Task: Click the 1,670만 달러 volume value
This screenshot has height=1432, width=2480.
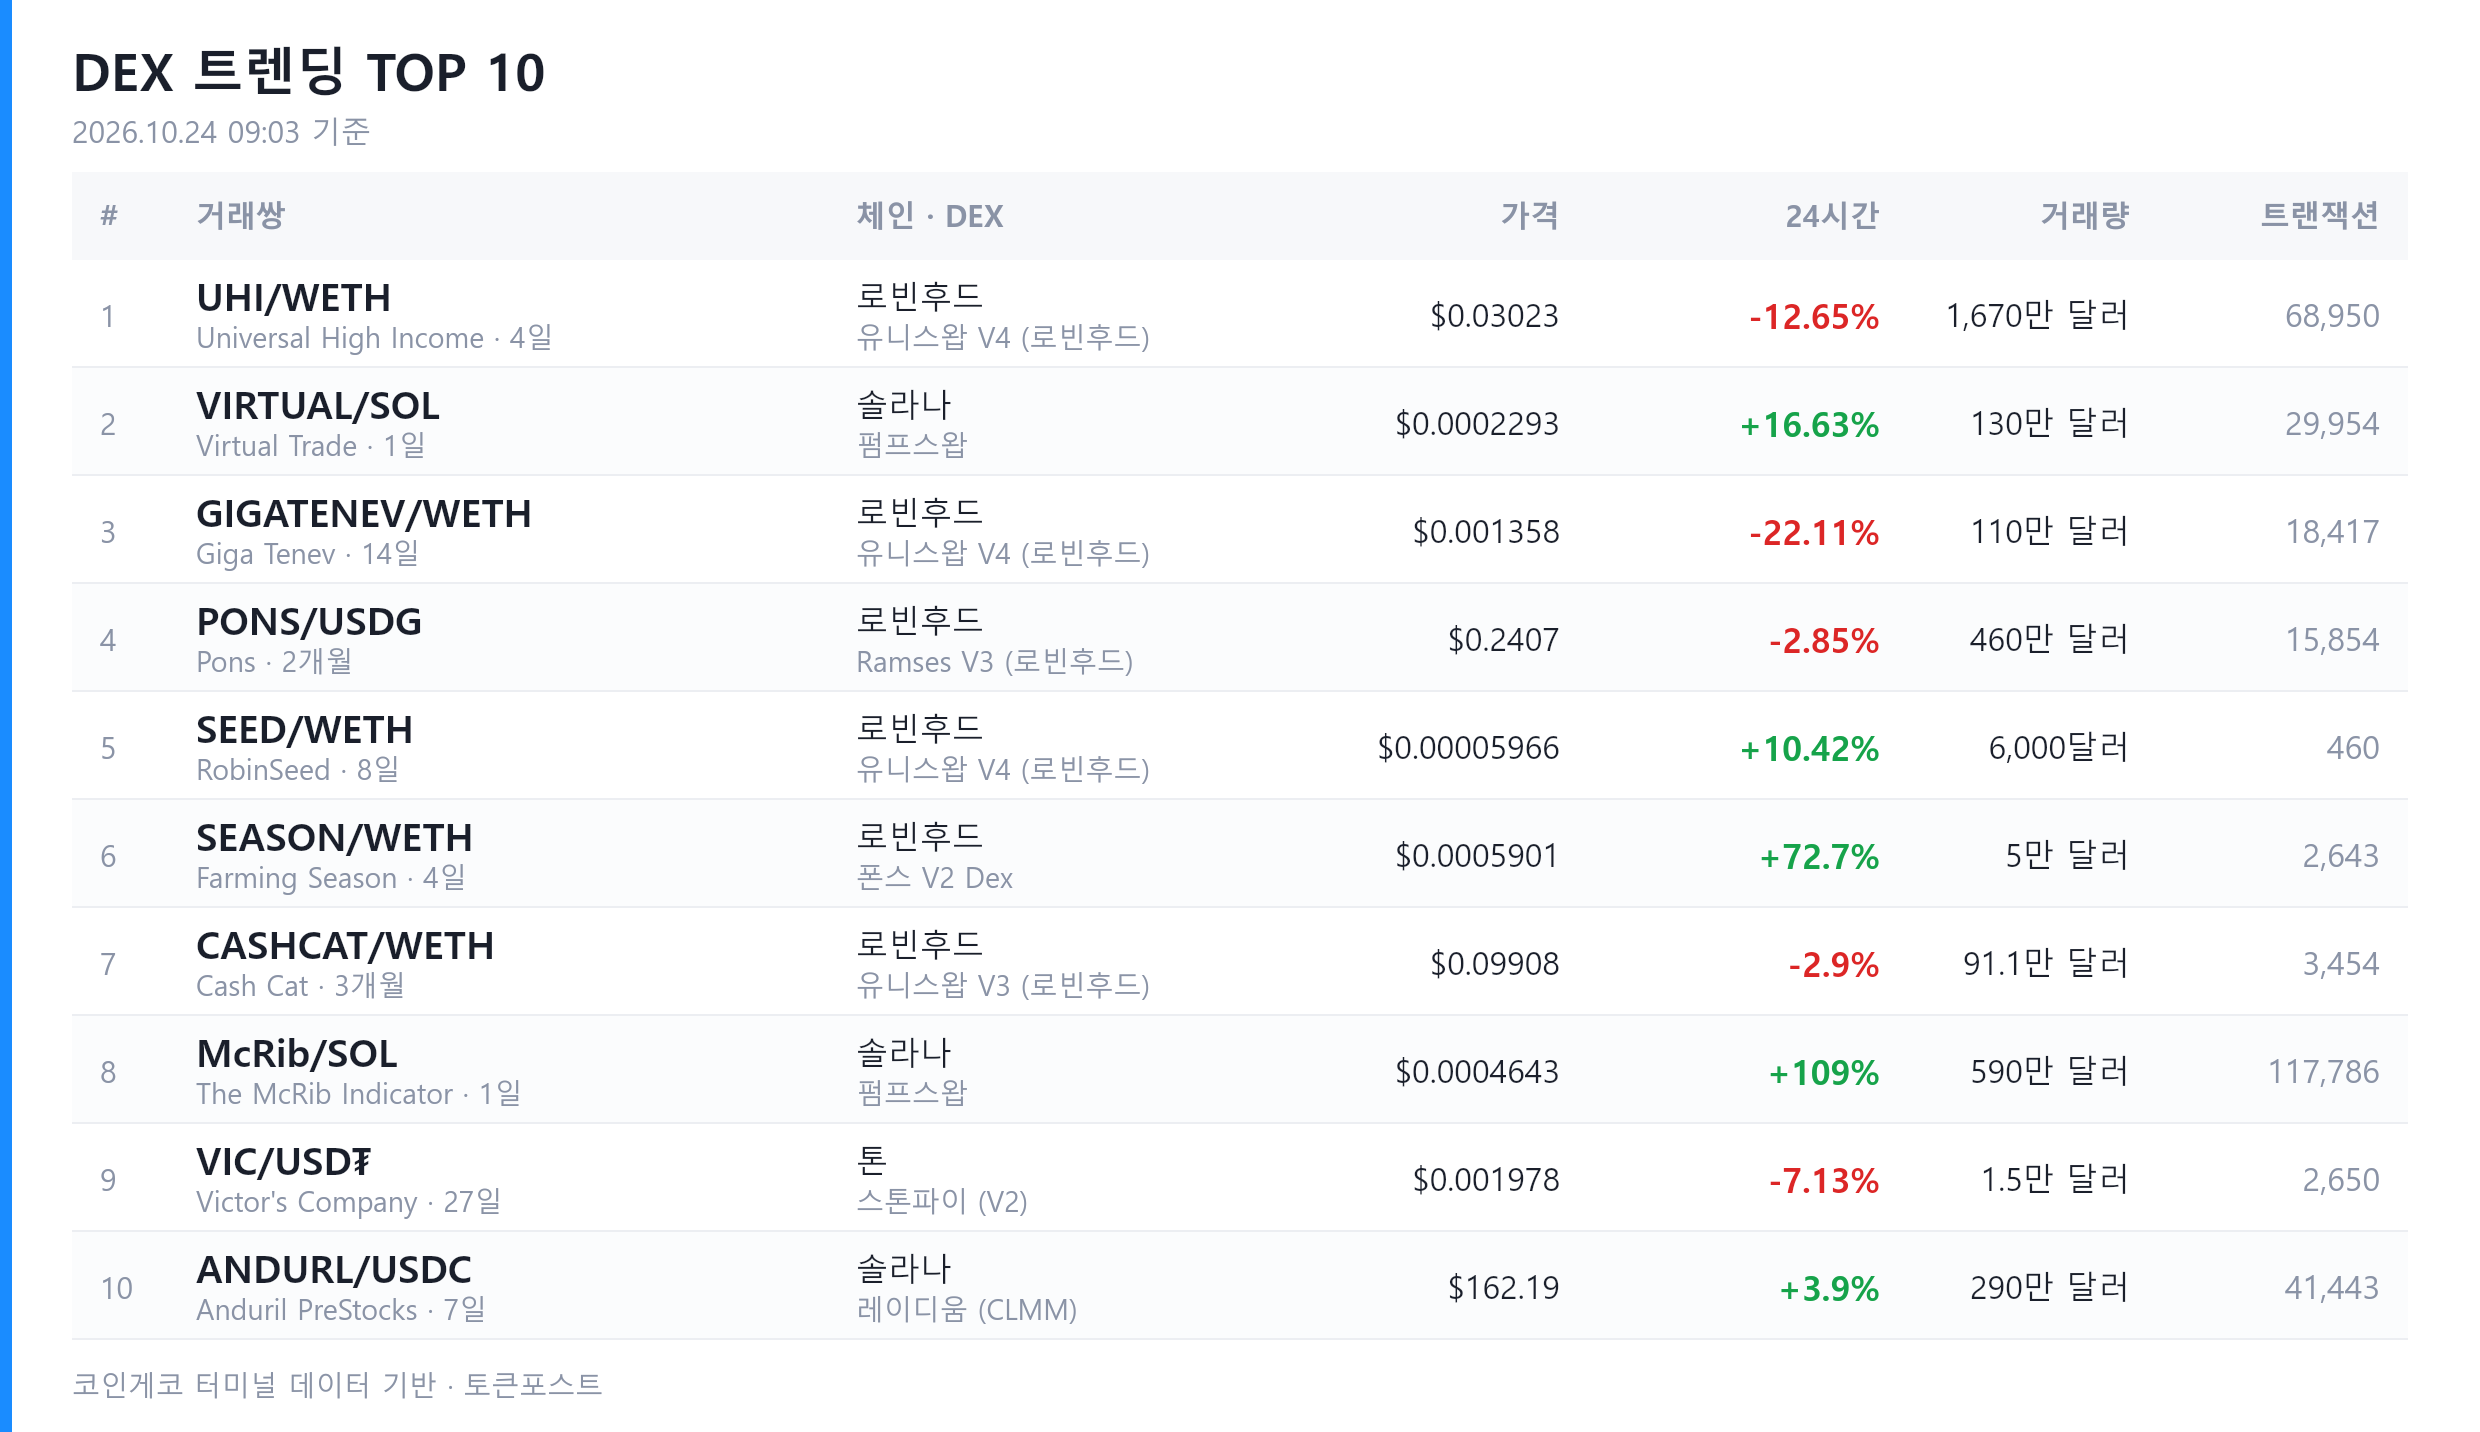Action: (x=2037, y=316)
